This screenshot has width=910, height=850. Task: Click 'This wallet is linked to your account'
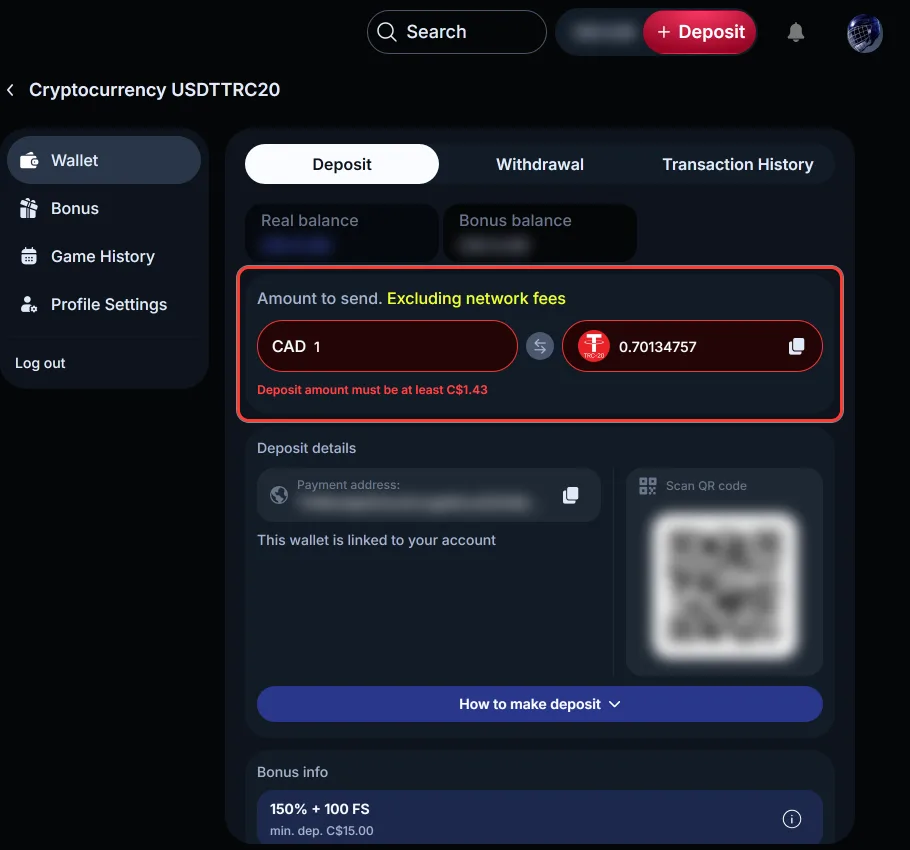tap(376, 540)
